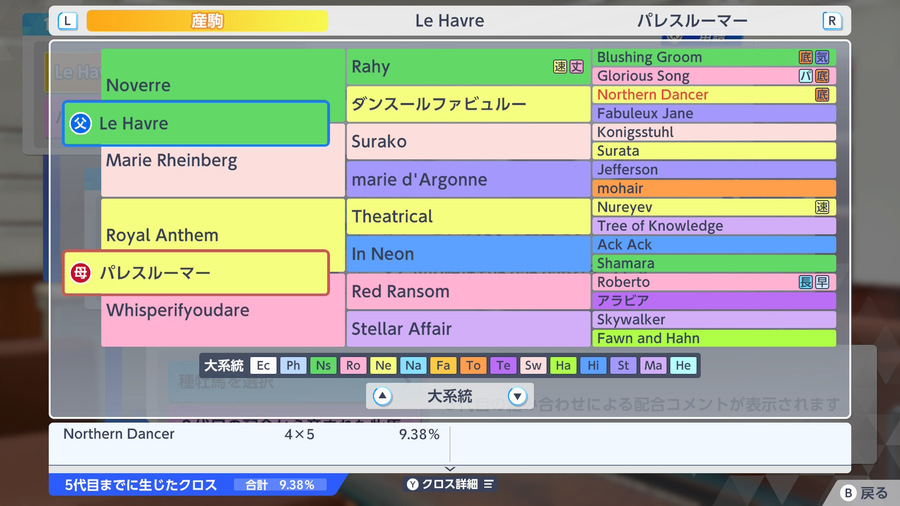The height and width of the screenshot is (506, 900).
Task: Click the 戻る back button
Action: coord(874,493)
